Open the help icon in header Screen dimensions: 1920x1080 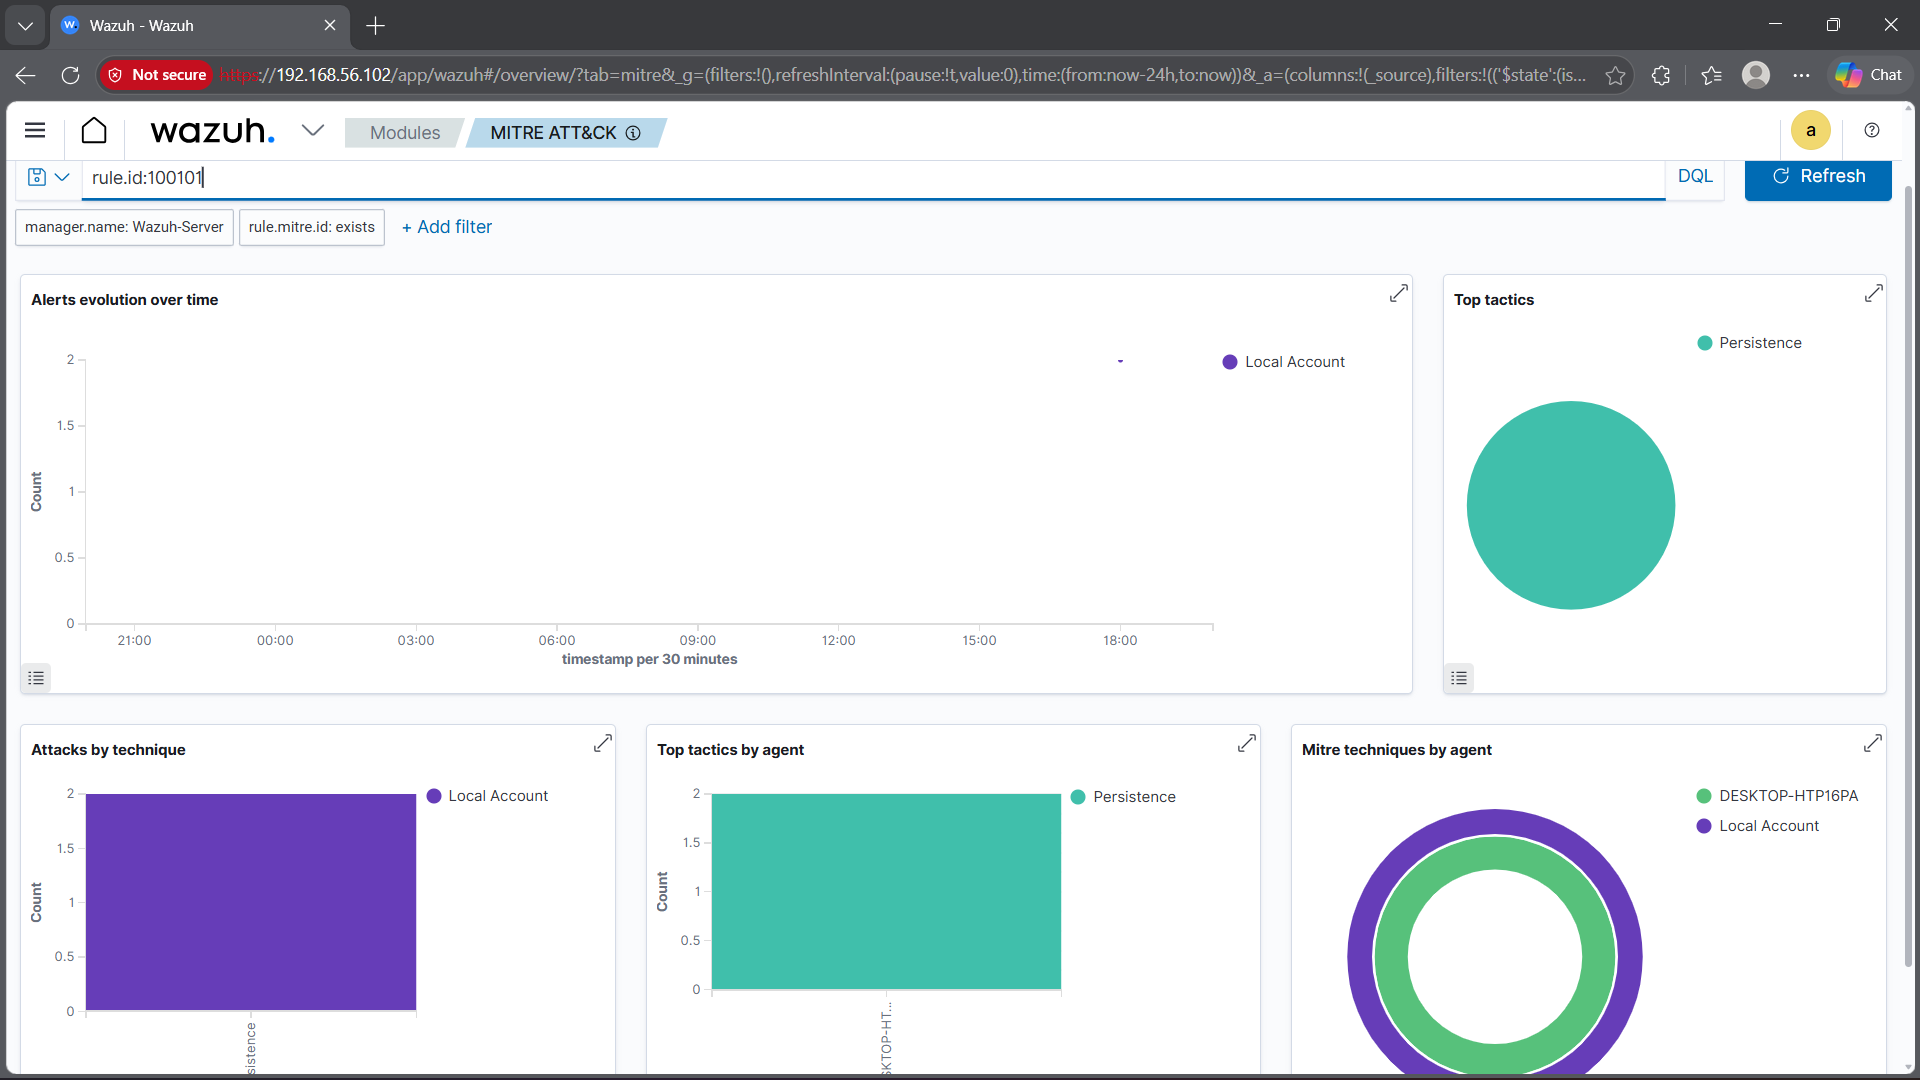click(x=1872, y=131)
